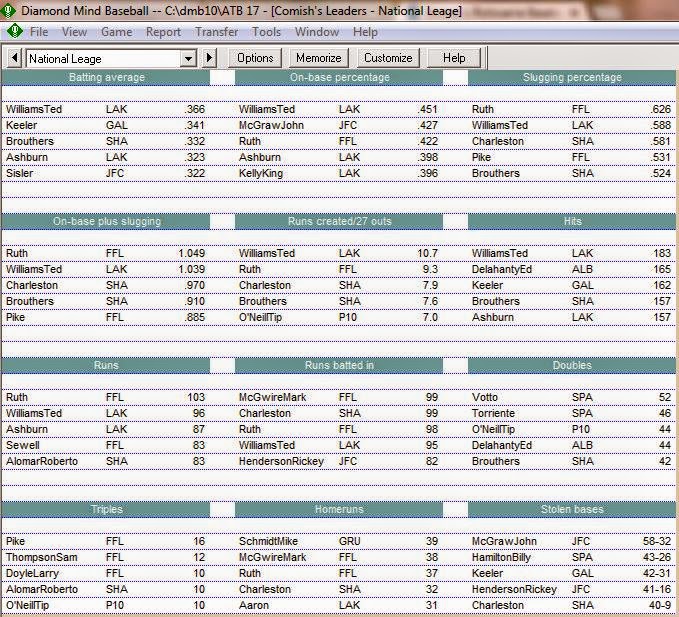Open the View menu

coord(74,32)
